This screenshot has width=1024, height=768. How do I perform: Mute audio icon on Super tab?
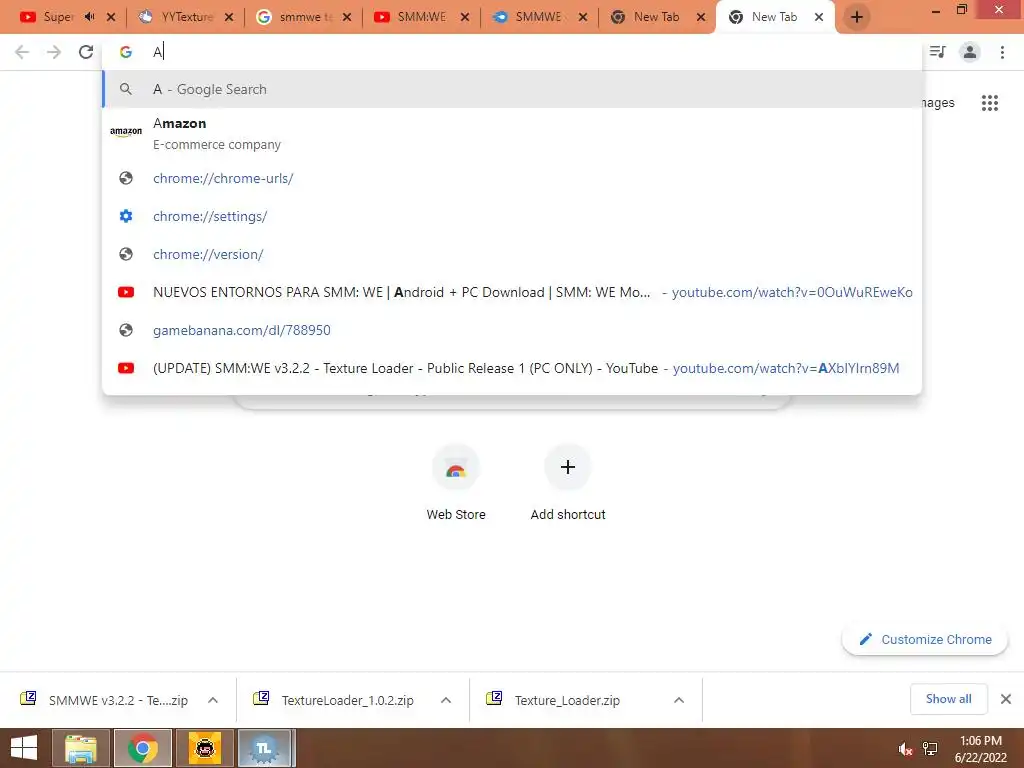(x=89, y=17)
